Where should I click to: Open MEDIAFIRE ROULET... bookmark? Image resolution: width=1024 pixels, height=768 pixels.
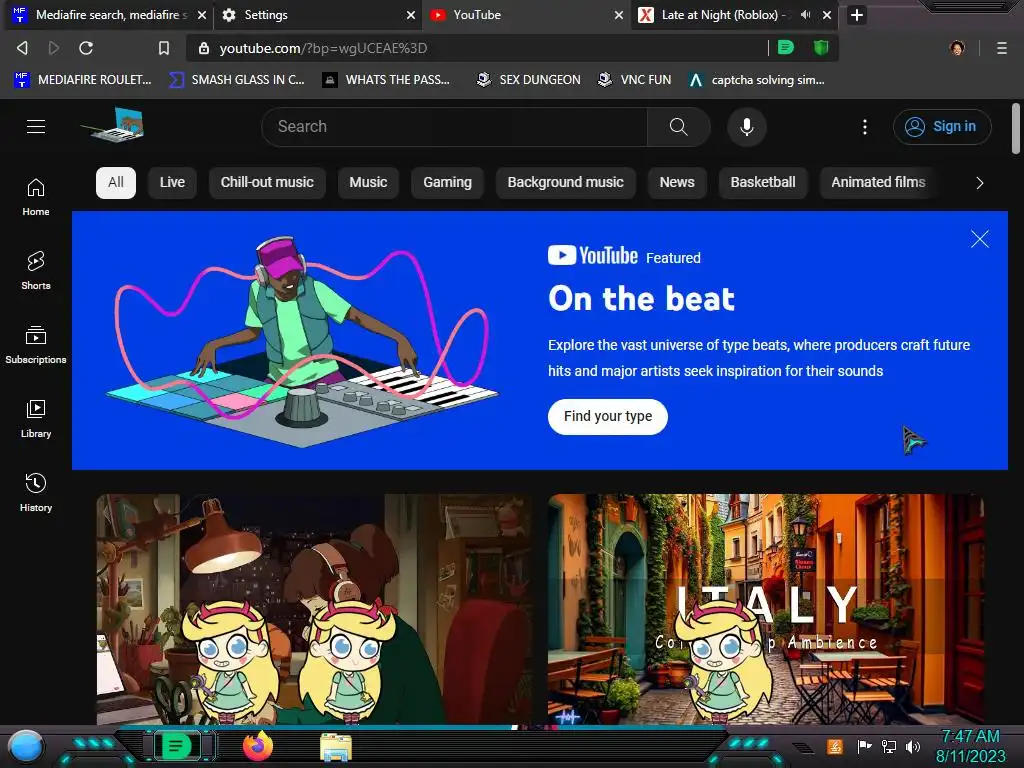[x=82, y=80]
